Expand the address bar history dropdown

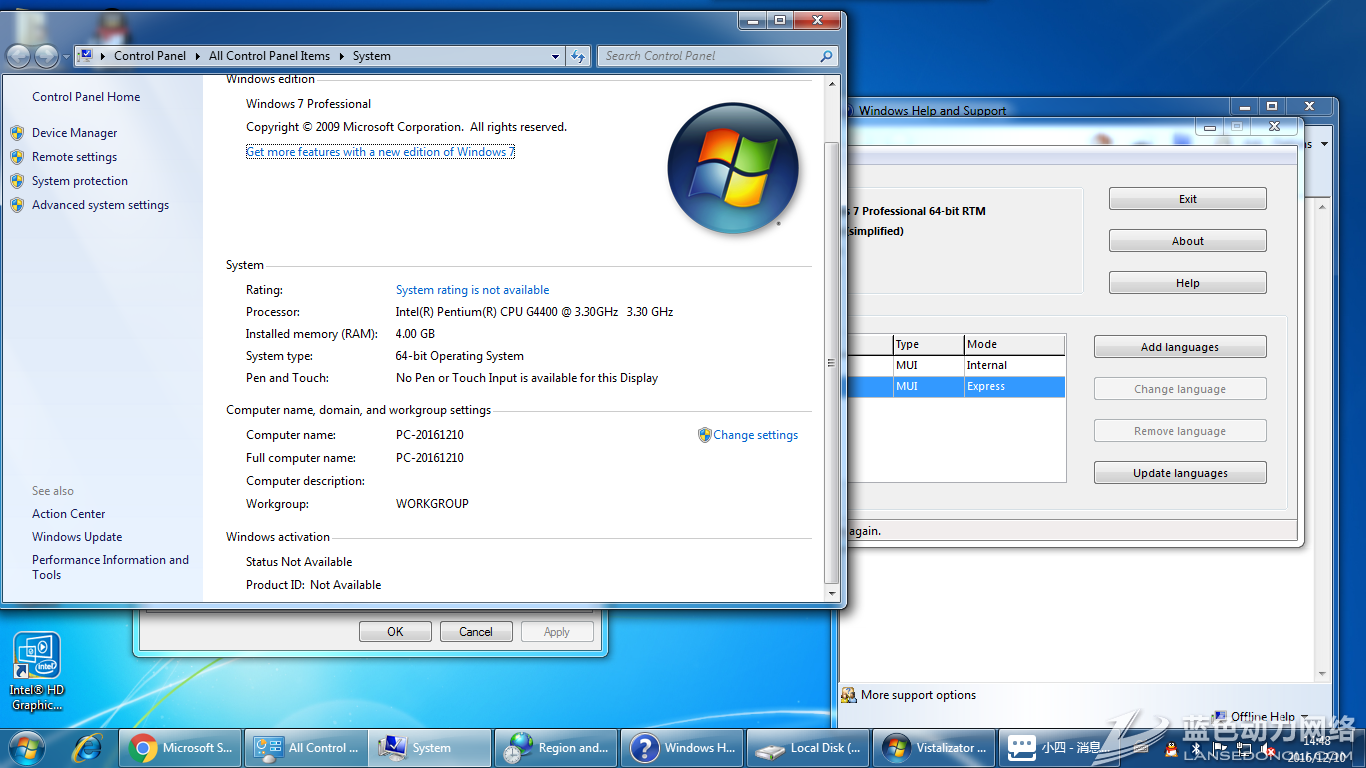[x=556, y=56]
